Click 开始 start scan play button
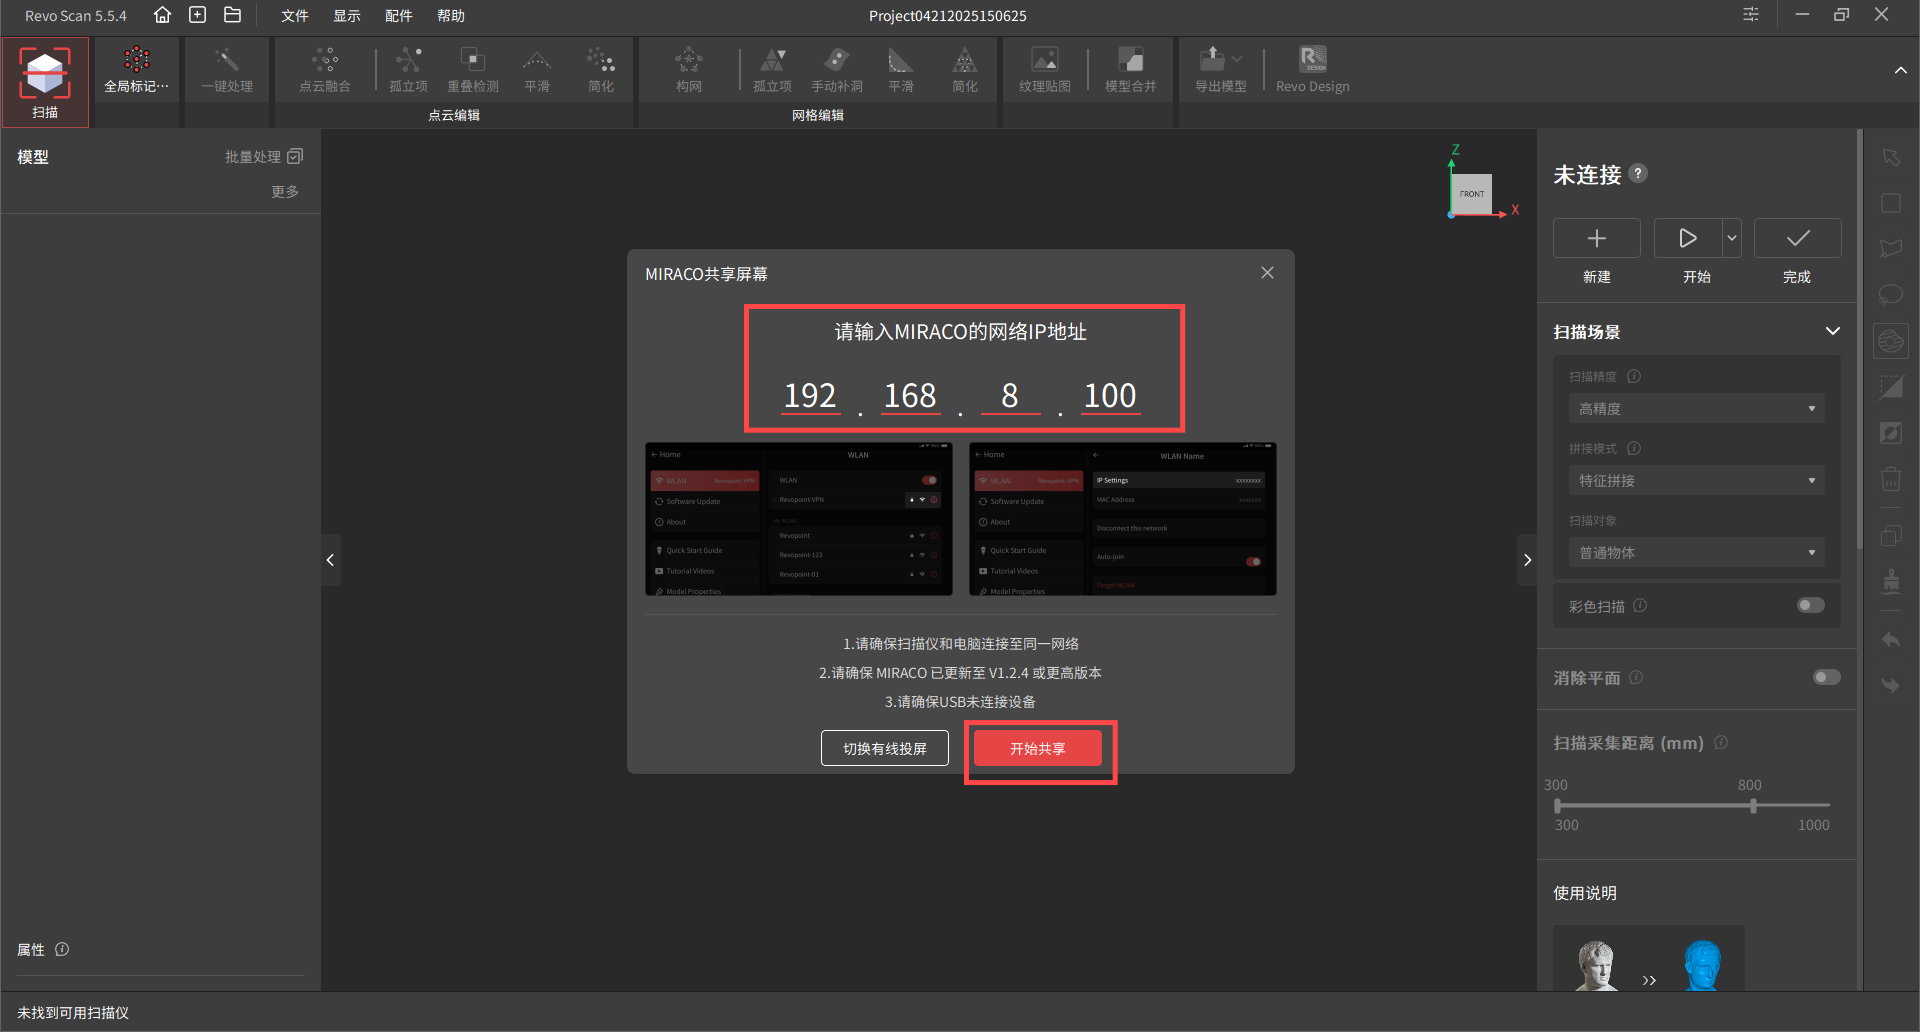Viewport: 1920px width, 1032px height. (x=1688, y=238)
